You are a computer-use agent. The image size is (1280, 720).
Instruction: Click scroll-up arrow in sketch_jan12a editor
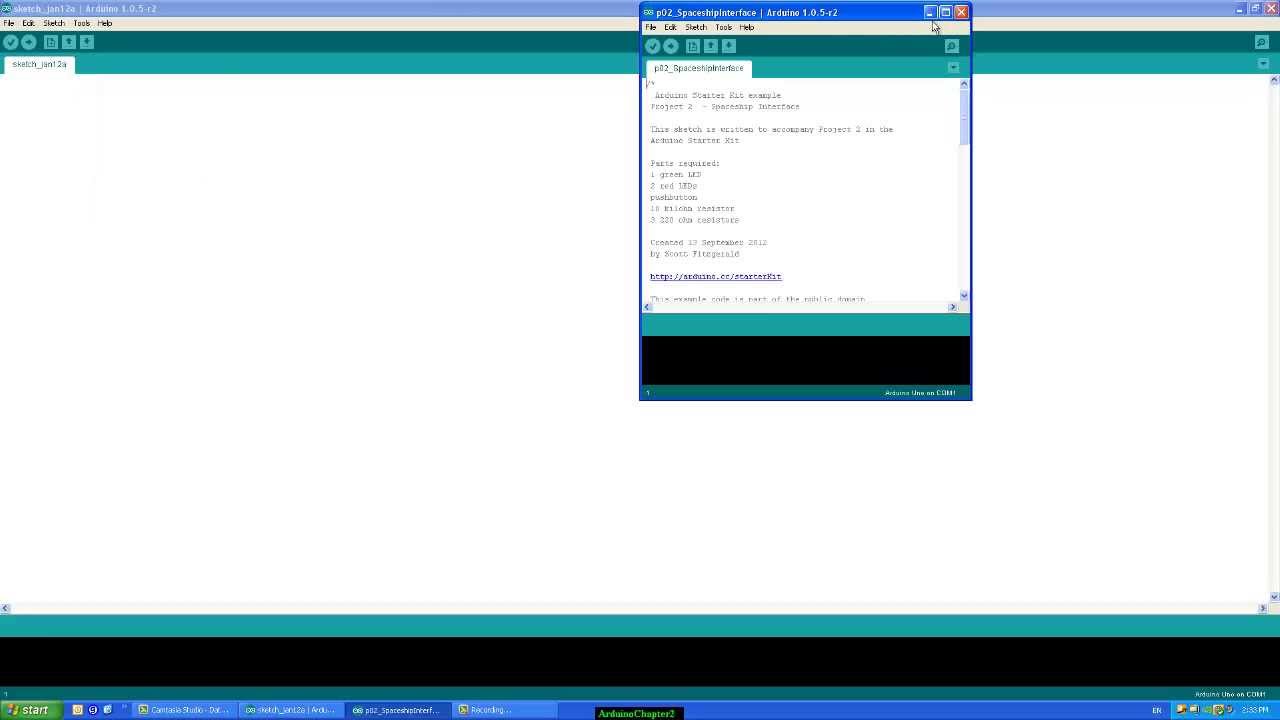point(1274,80)
